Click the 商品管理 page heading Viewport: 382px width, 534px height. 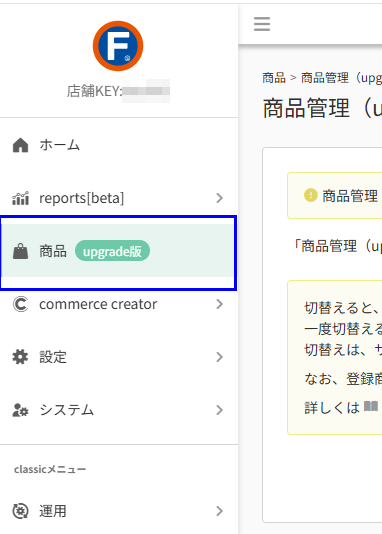coord(322,108)
